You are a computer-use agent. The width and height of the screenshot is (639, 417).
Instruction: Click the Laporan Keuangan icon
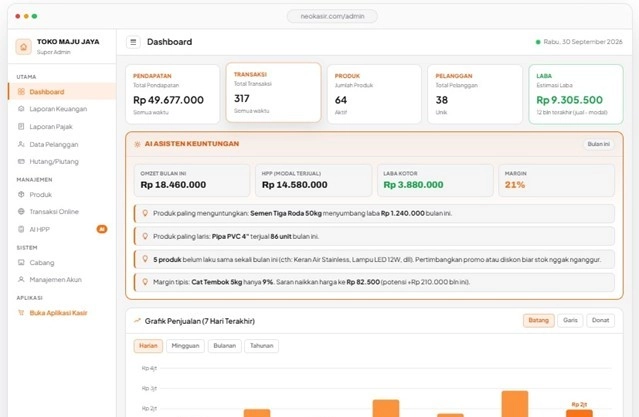tap(21, 109)
